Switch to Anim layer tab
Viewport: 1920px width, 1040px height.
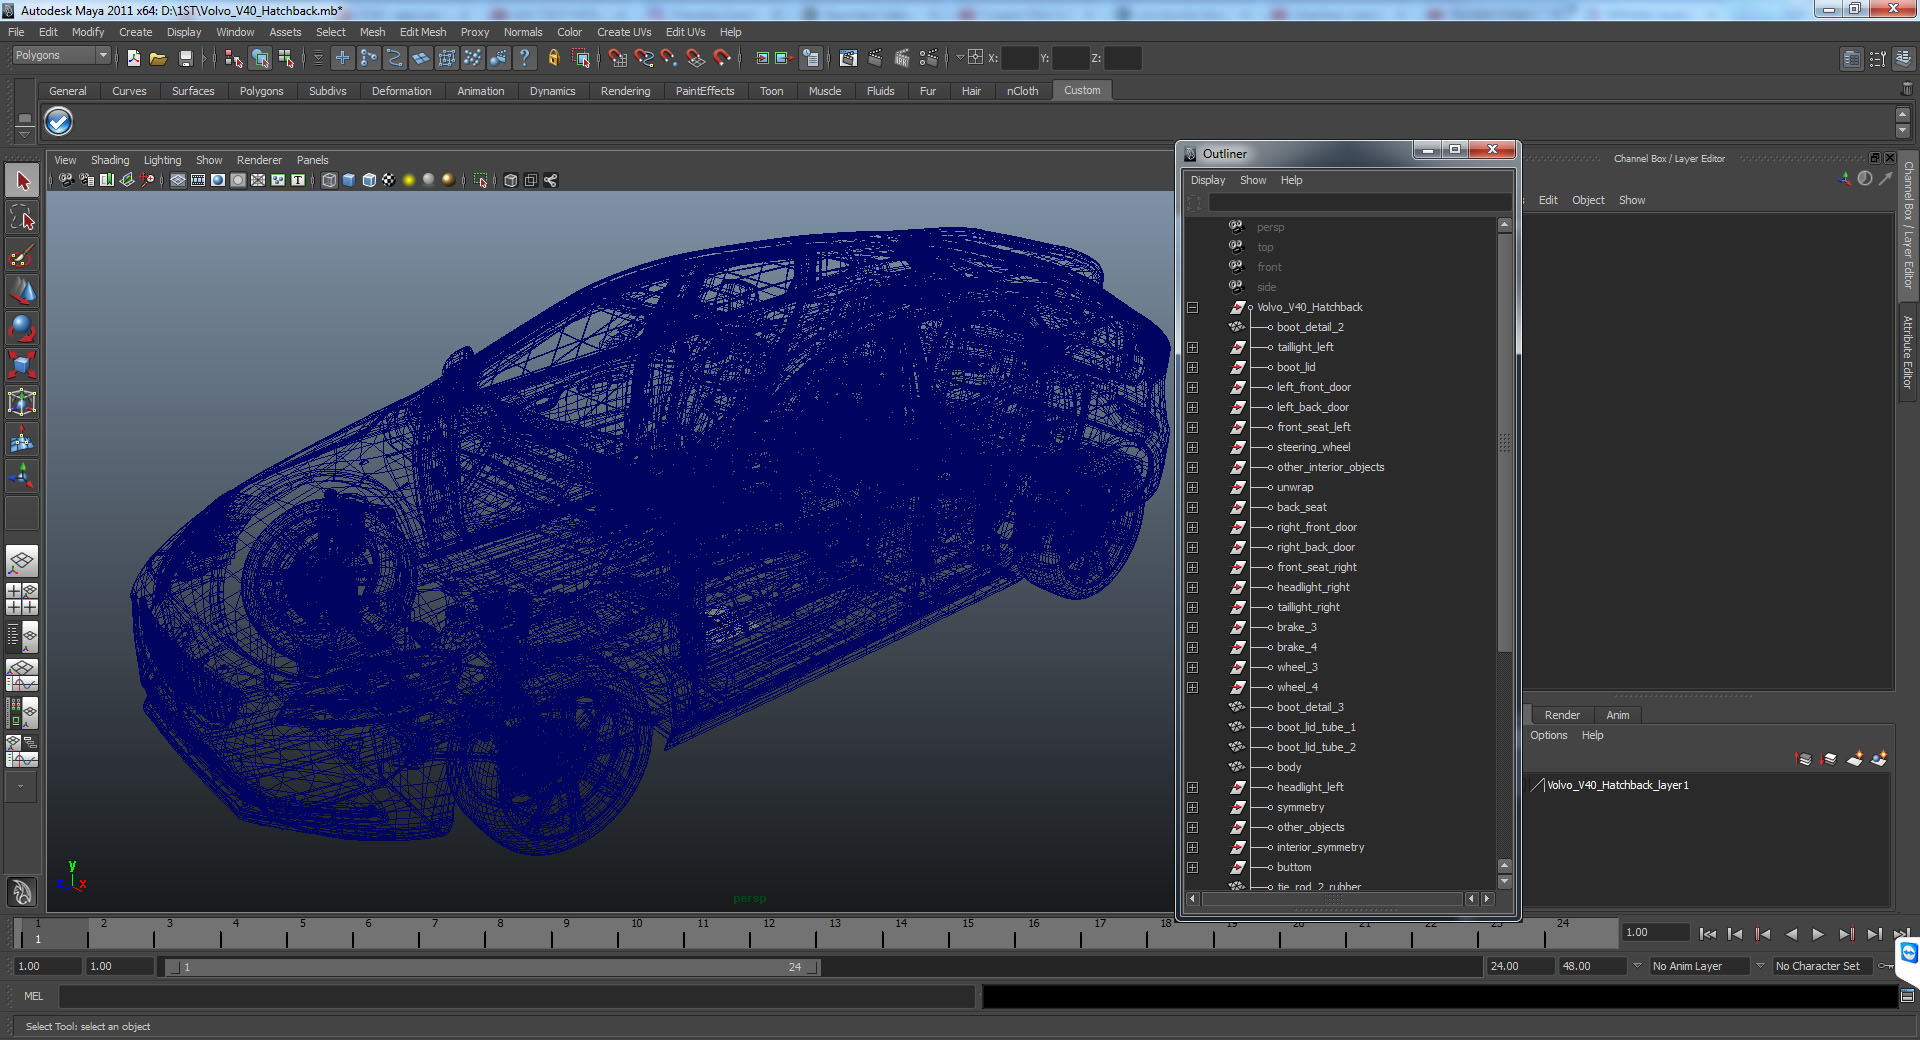(x=1617, y=715)
